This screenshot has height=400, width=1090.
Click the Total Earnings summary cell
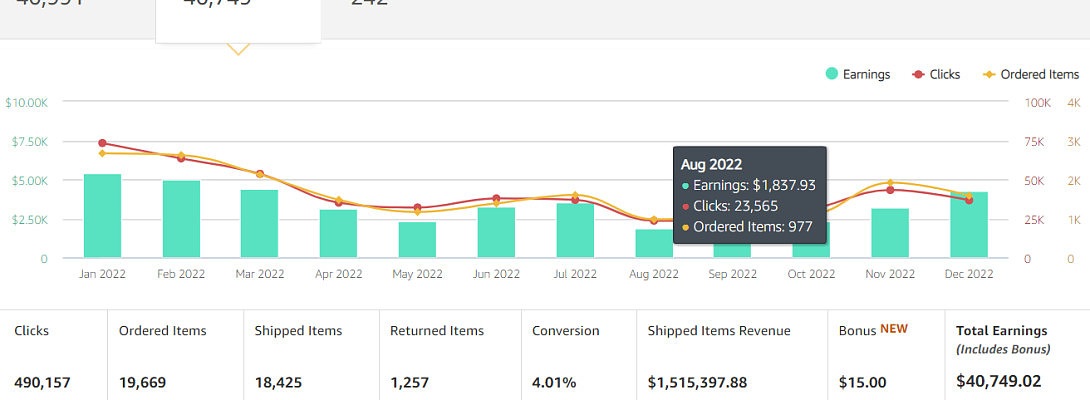pos(1015,356)
